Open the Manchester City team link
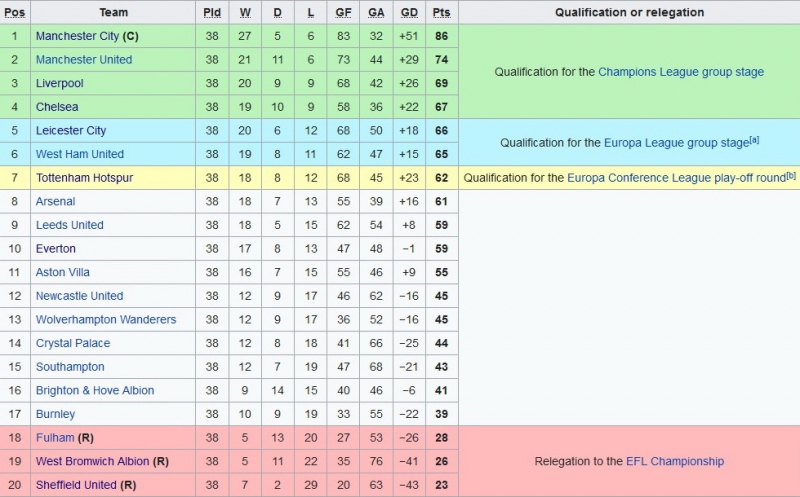This screenshot has height=497, width=800. pyautogui.click(x=77, y=36)
